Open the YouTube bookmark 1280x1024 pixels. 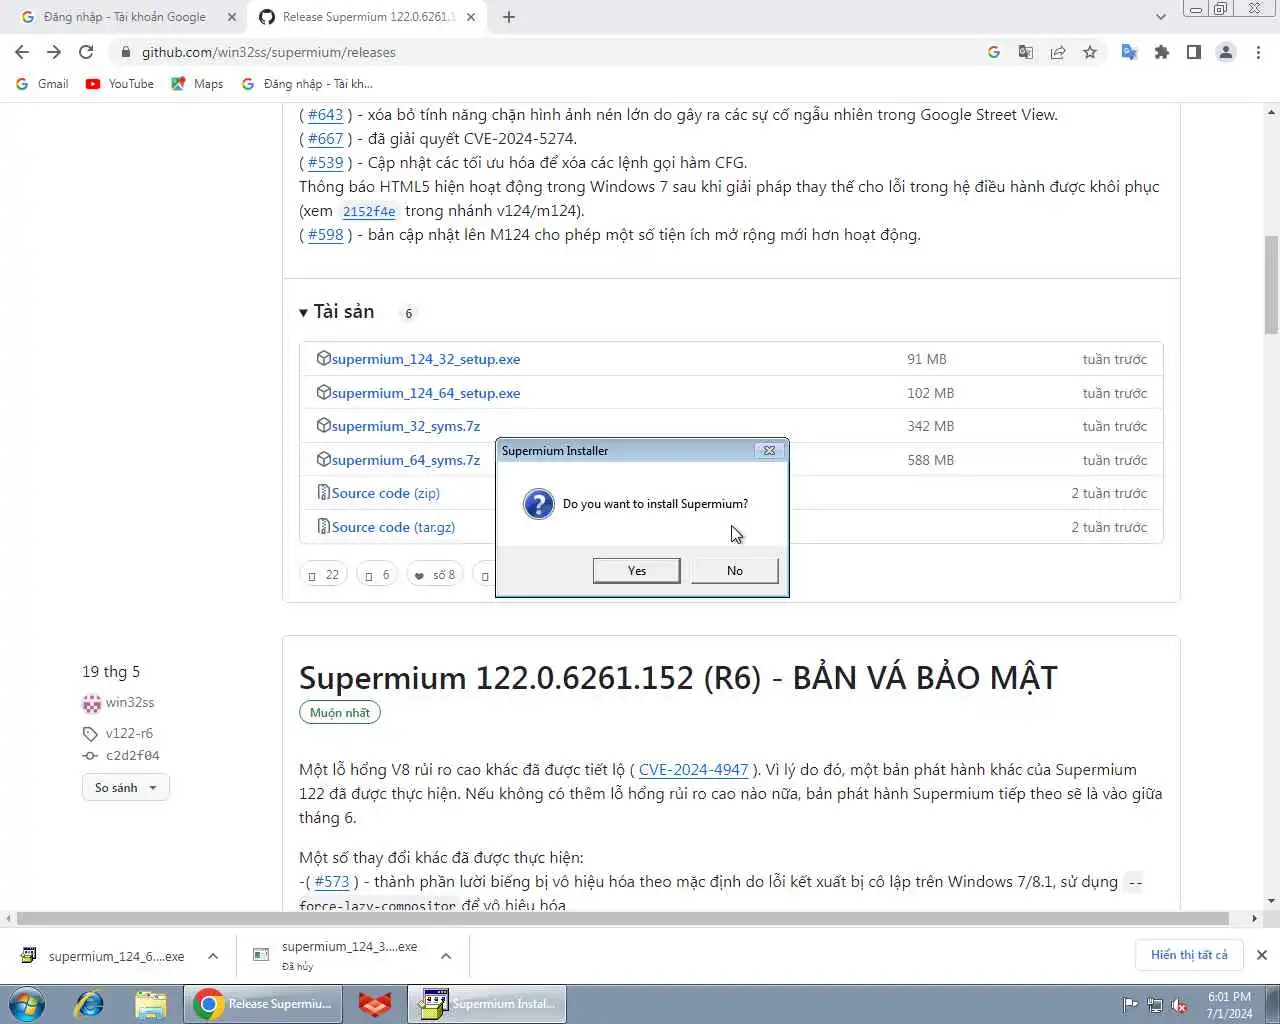coord(120,84)
